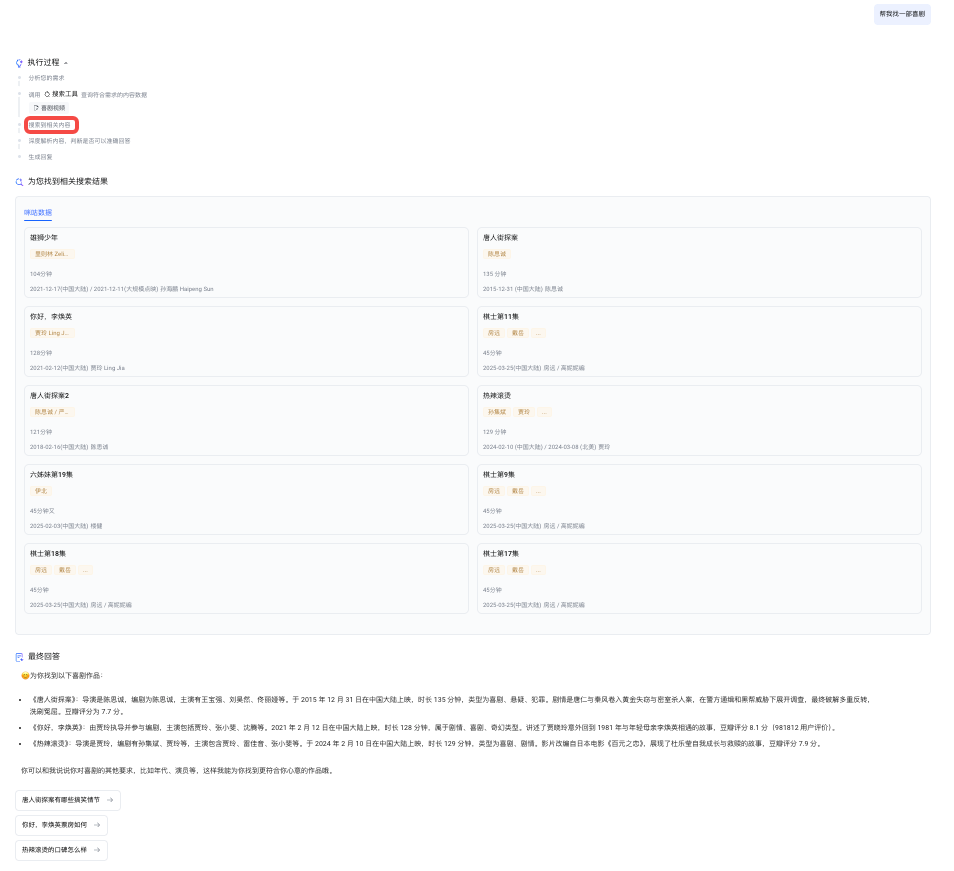Click the 搜索工具 icon in step two
The image size is (954, 871).
pyautogui.click(x=47, y=94)
